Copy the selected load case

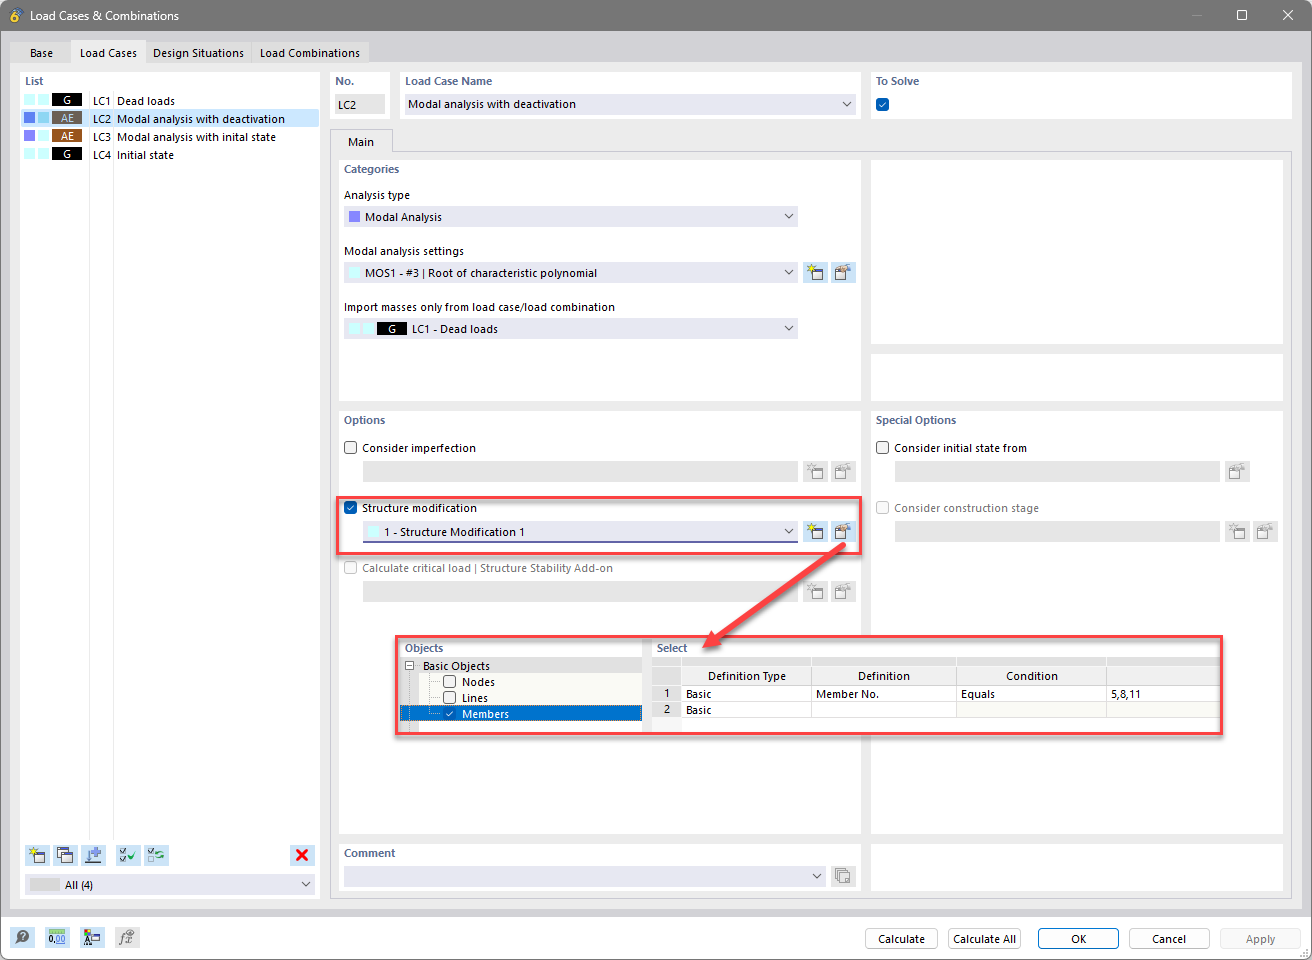(x=65, y=855)
